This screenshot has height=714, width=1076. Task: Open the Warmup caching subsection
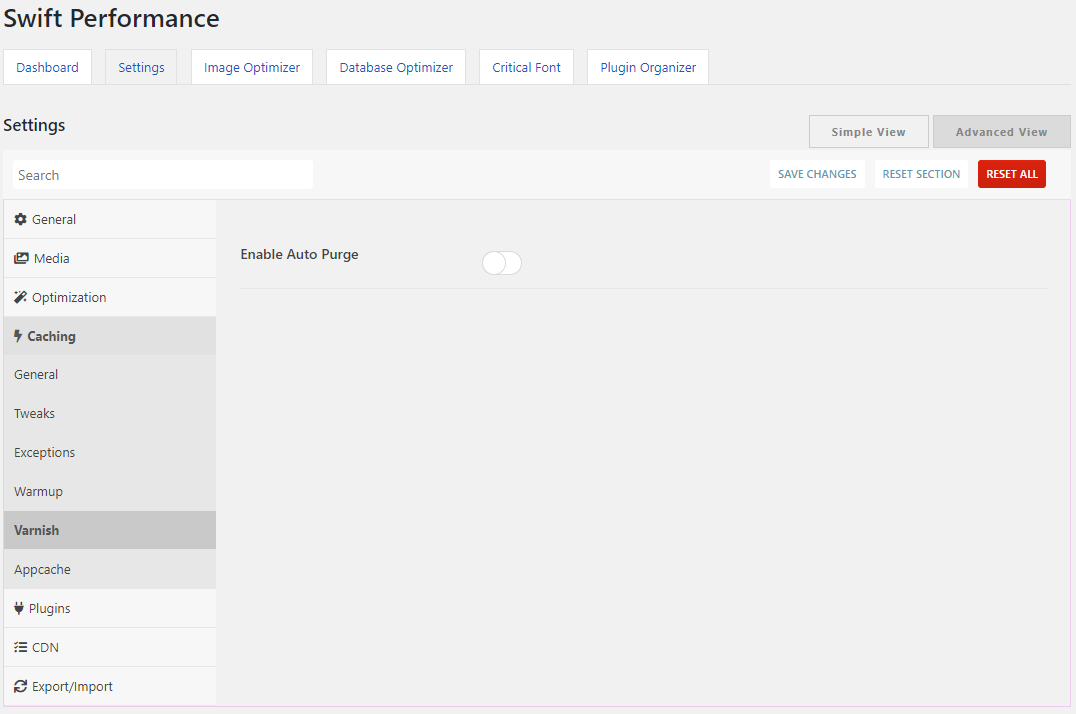110,492
